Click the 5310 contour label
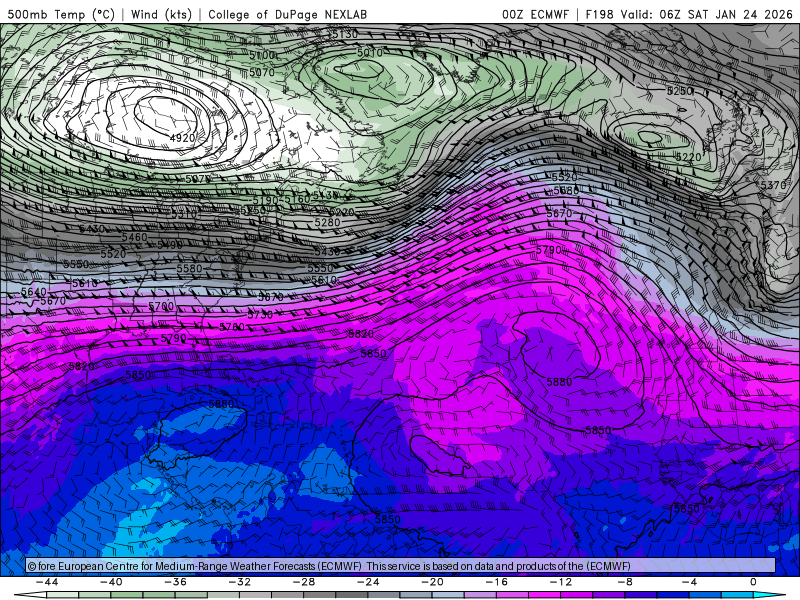800x600 pixels. point(184,214)
